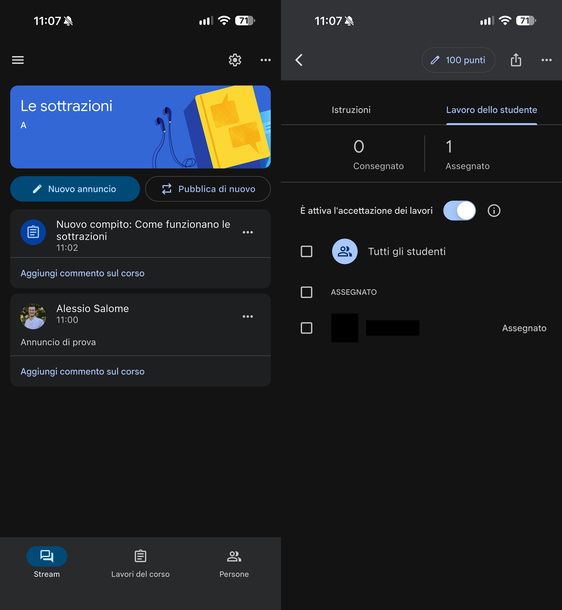Switch to Stream tab in bottom bar
Screen dimensions: 562x610
tap(47, 562)
